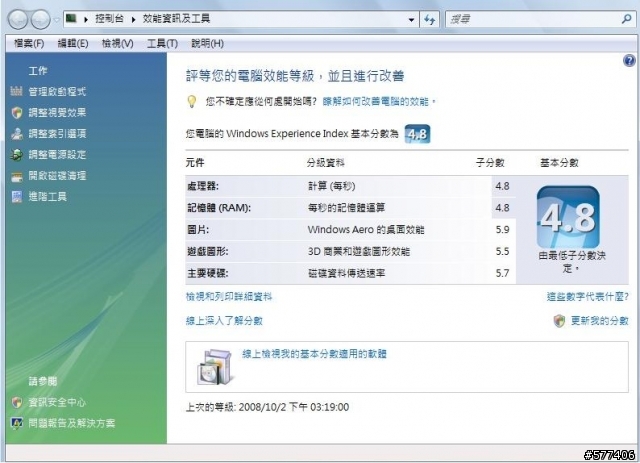Click the 更新我的分數 link
640x463 pixels.
tap(600, 321)
